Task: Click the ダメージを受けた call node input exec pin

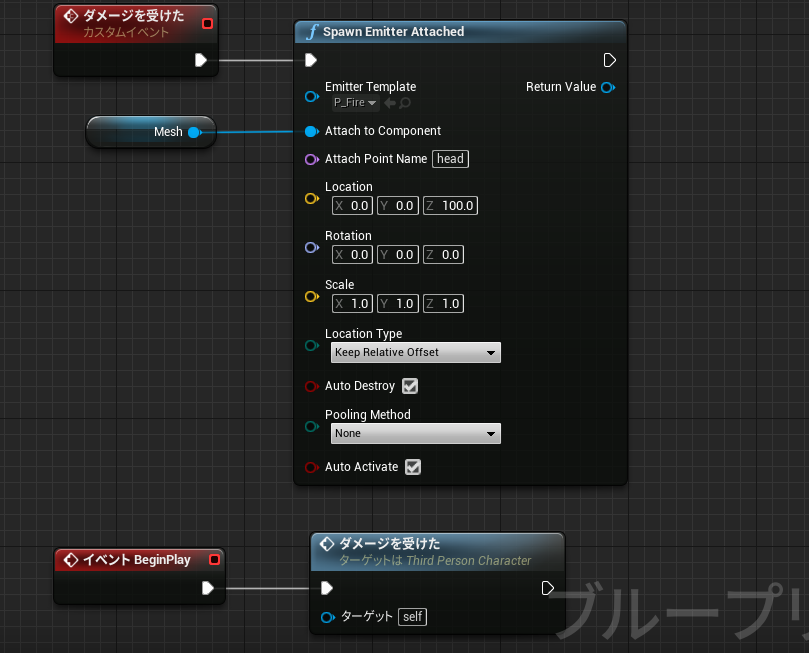Action: click(327, 588)
